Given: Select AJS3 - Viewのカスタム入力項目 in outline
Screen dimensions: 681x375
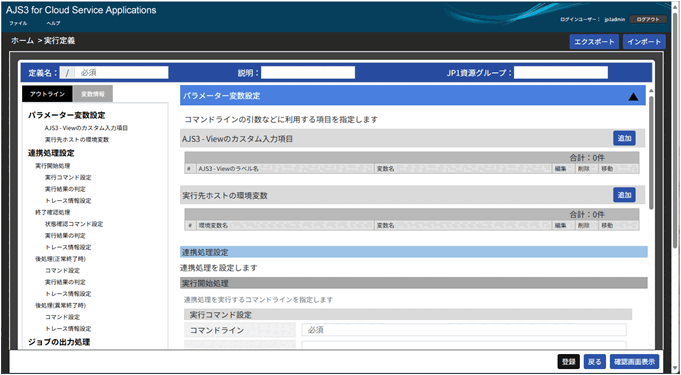Looking at the screenshot, I should (86, 128).
